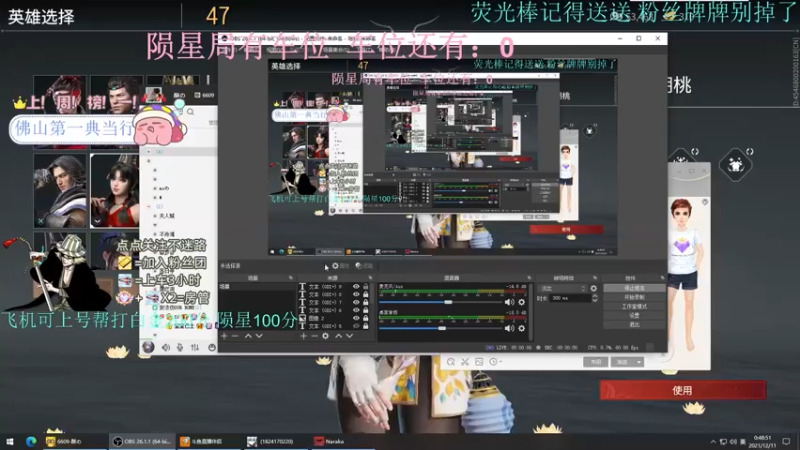Select the red-dressed female hero portrait

[x=115, y=190]
